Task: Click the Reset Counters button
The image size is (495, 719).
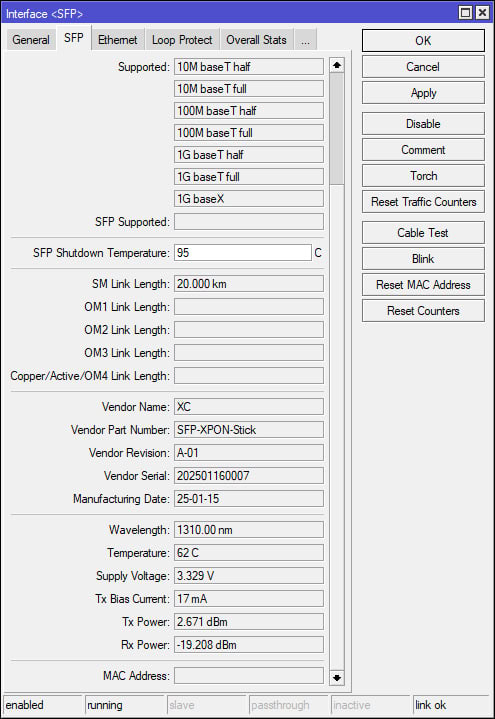Action: [x=423, y=311]
